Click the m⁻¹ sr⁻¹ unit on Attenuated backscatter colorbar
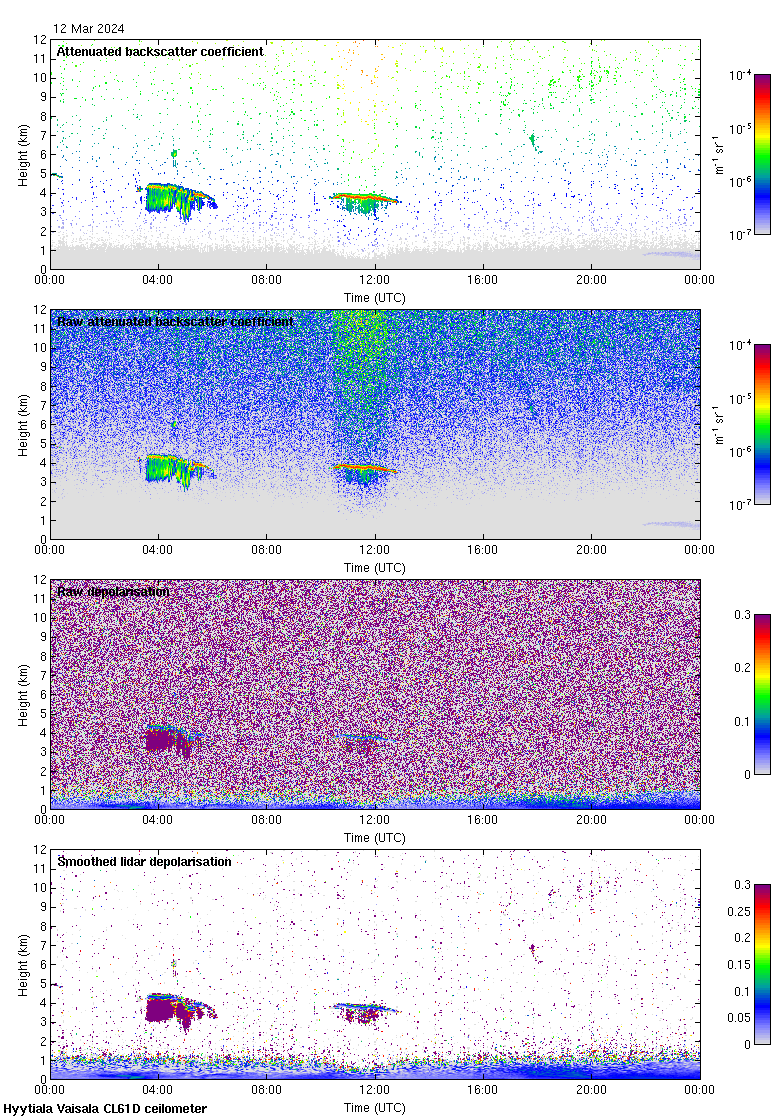 [x=719, y=154]
